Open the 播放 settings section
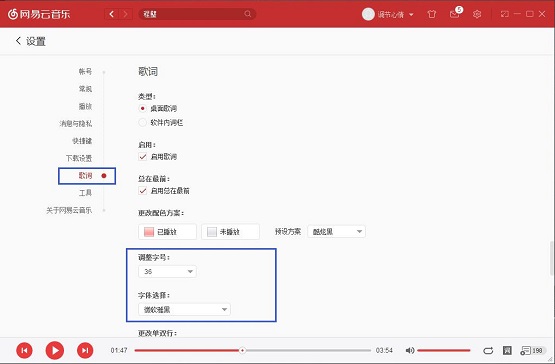Screen dimensions: 555x364 coord(85,106)
